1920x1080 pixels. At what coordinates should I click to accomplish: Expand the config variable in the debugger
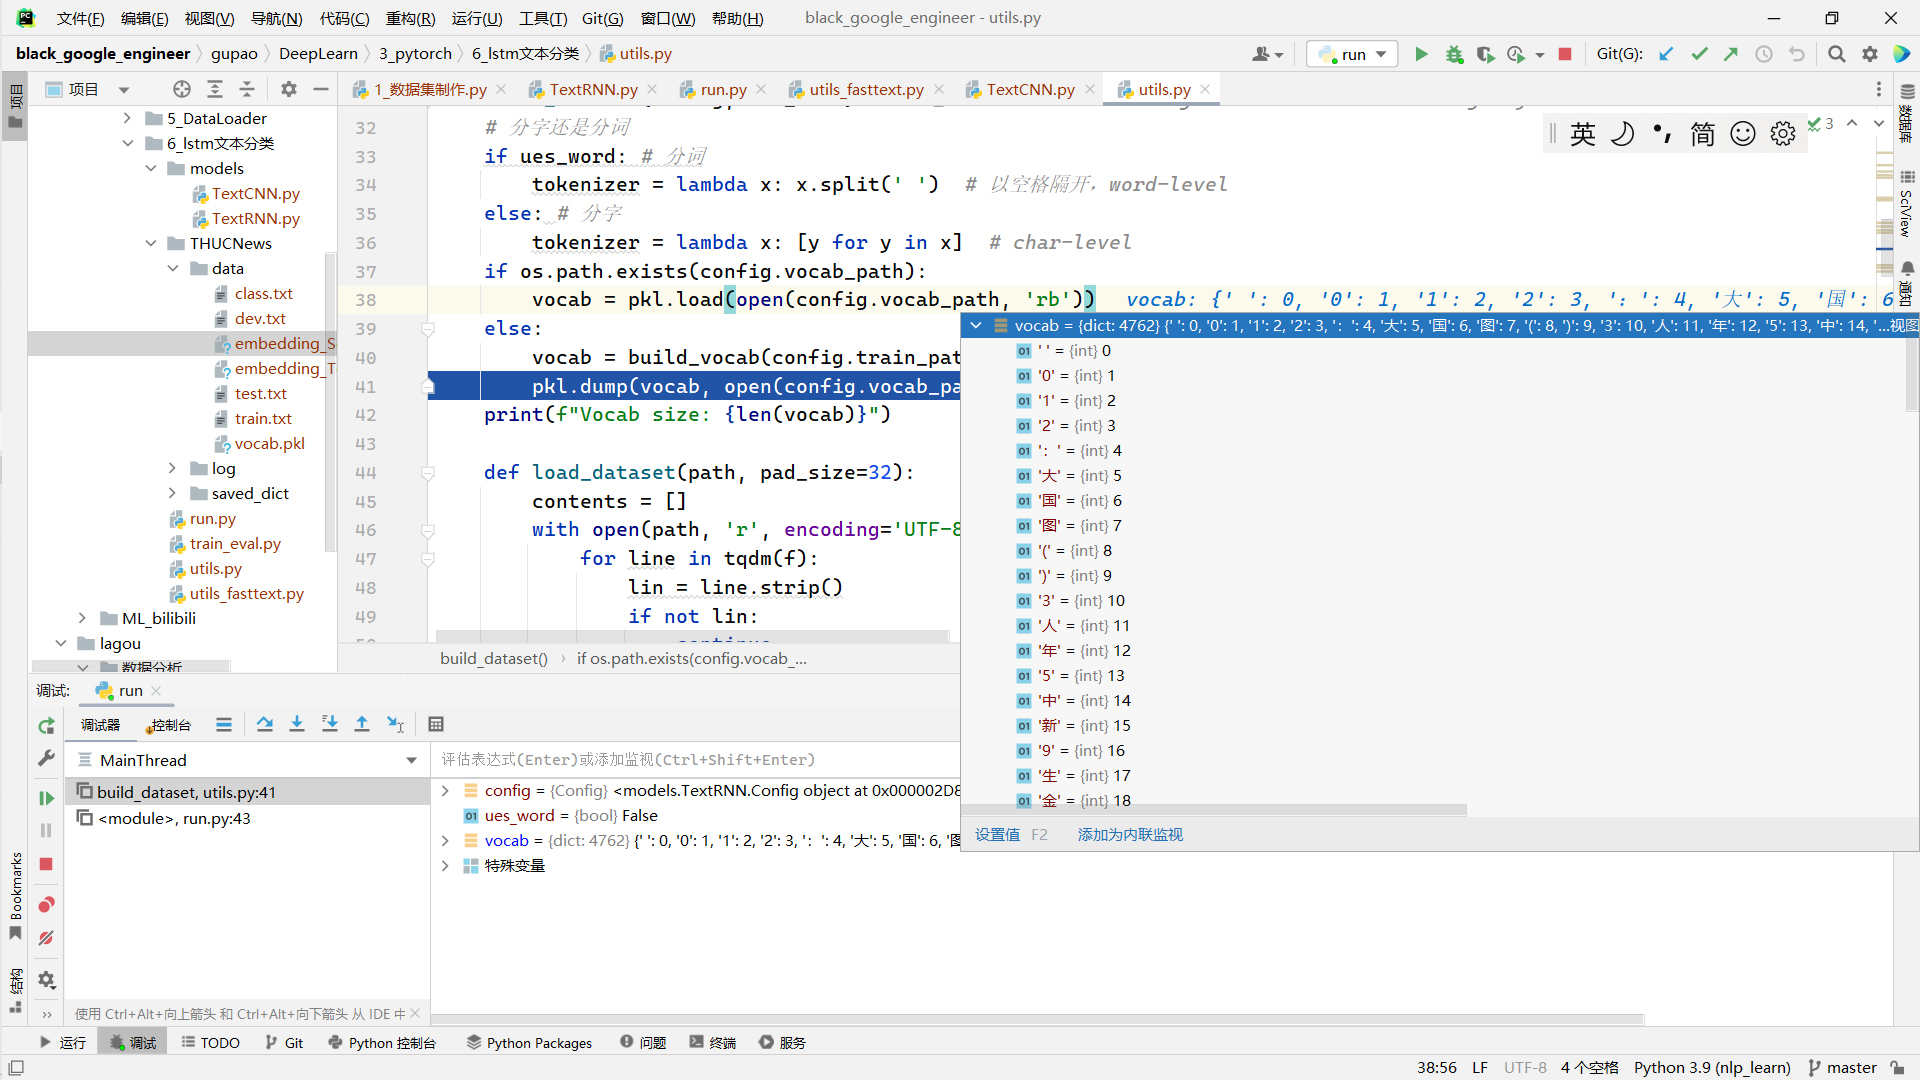tap(446, 791)
